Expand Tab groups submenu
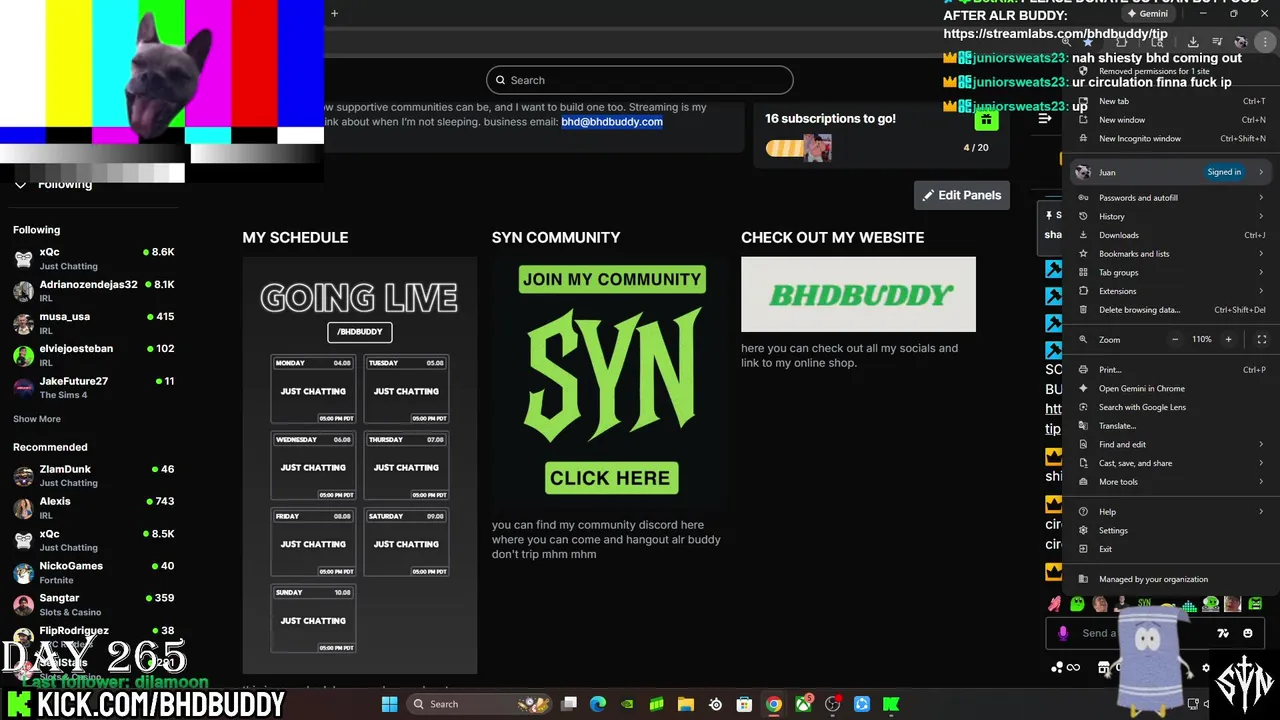Viewport: 1280px width, 720px height. [1170, 272]
